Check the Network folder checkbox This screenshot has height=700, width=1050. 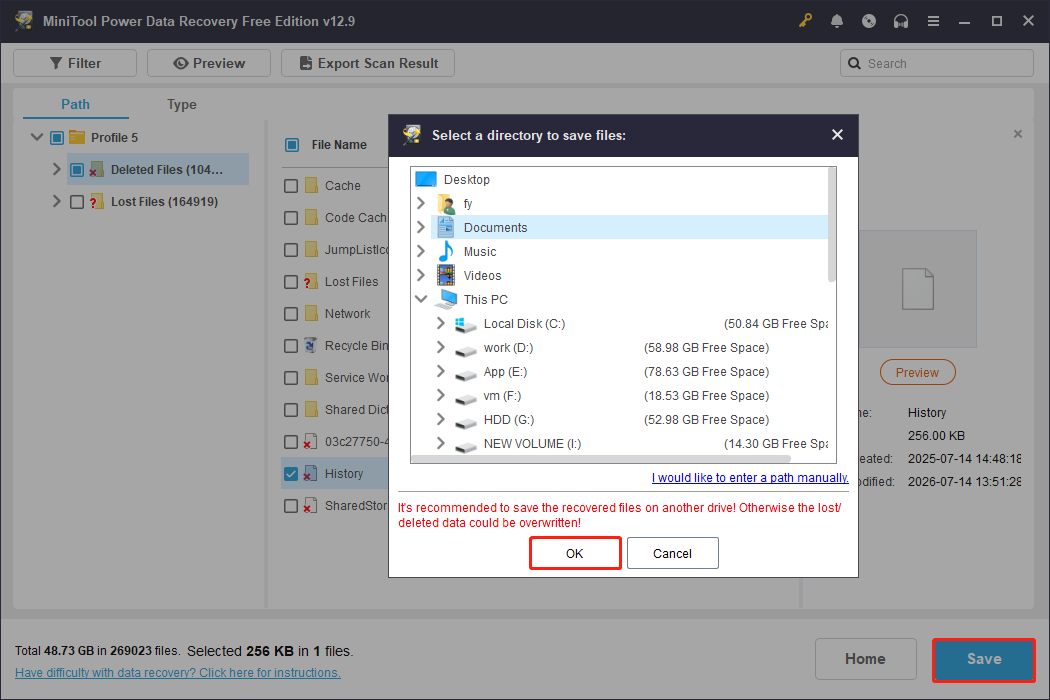point(291,313)
